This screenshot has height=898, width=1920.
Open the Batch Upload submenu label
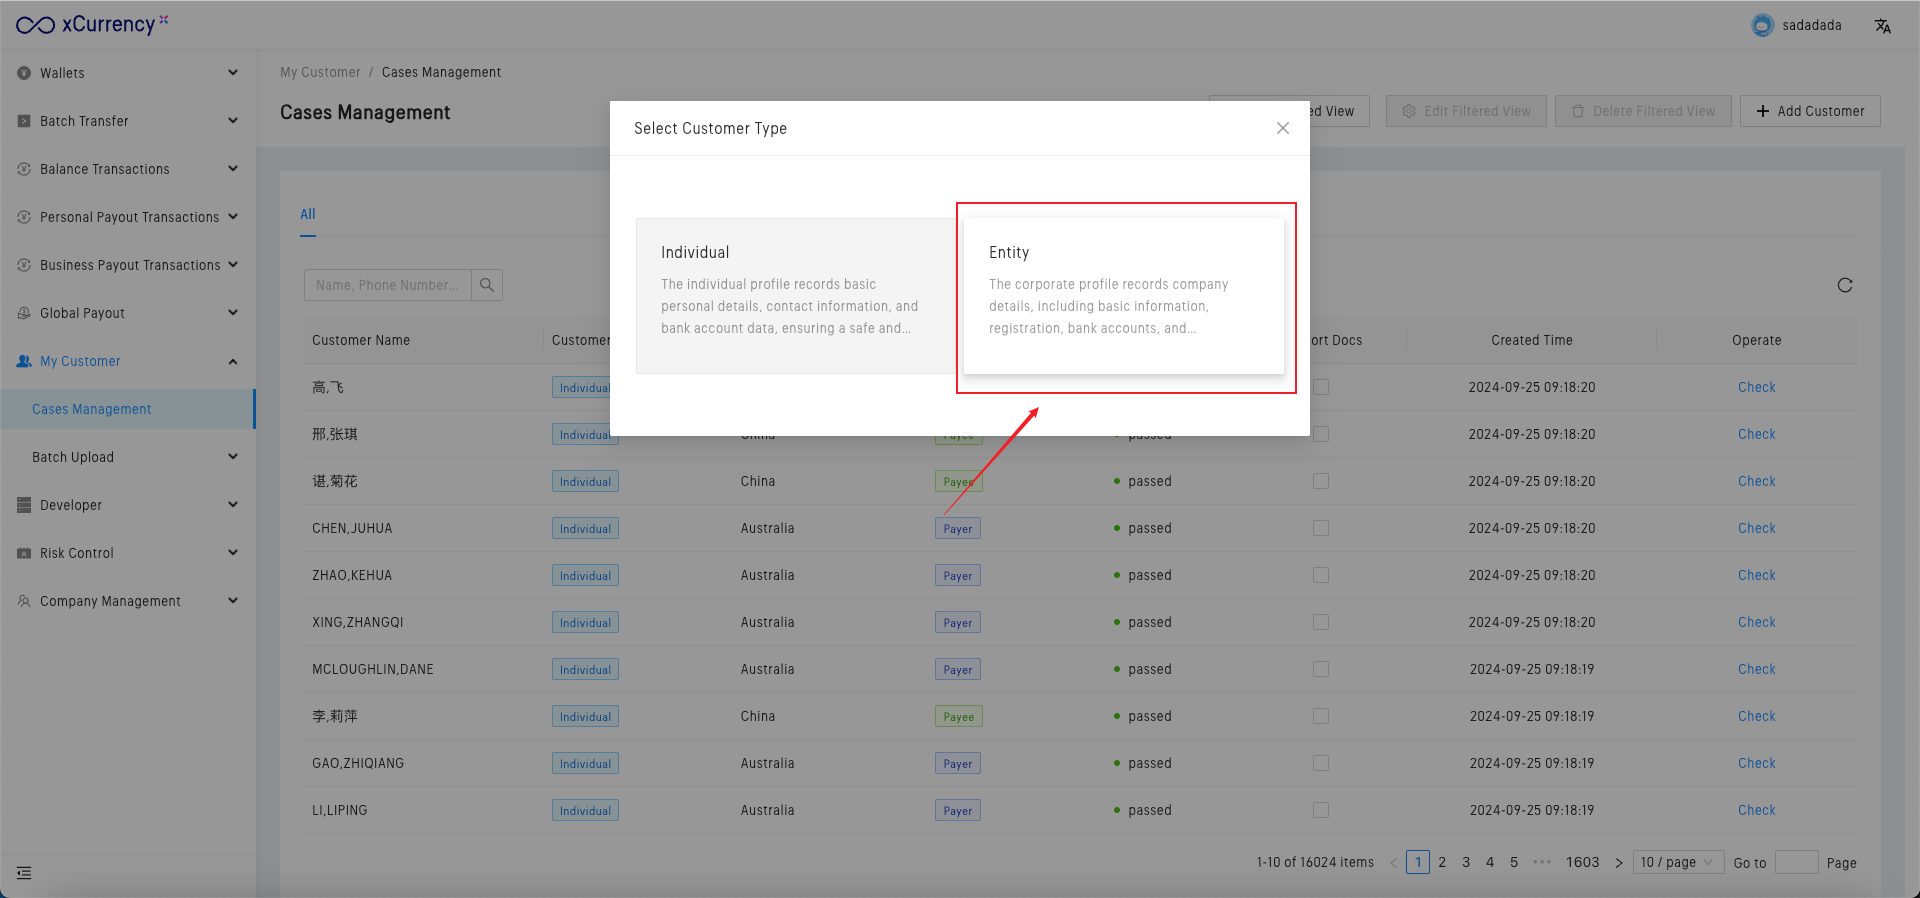(x=73, y=457)
